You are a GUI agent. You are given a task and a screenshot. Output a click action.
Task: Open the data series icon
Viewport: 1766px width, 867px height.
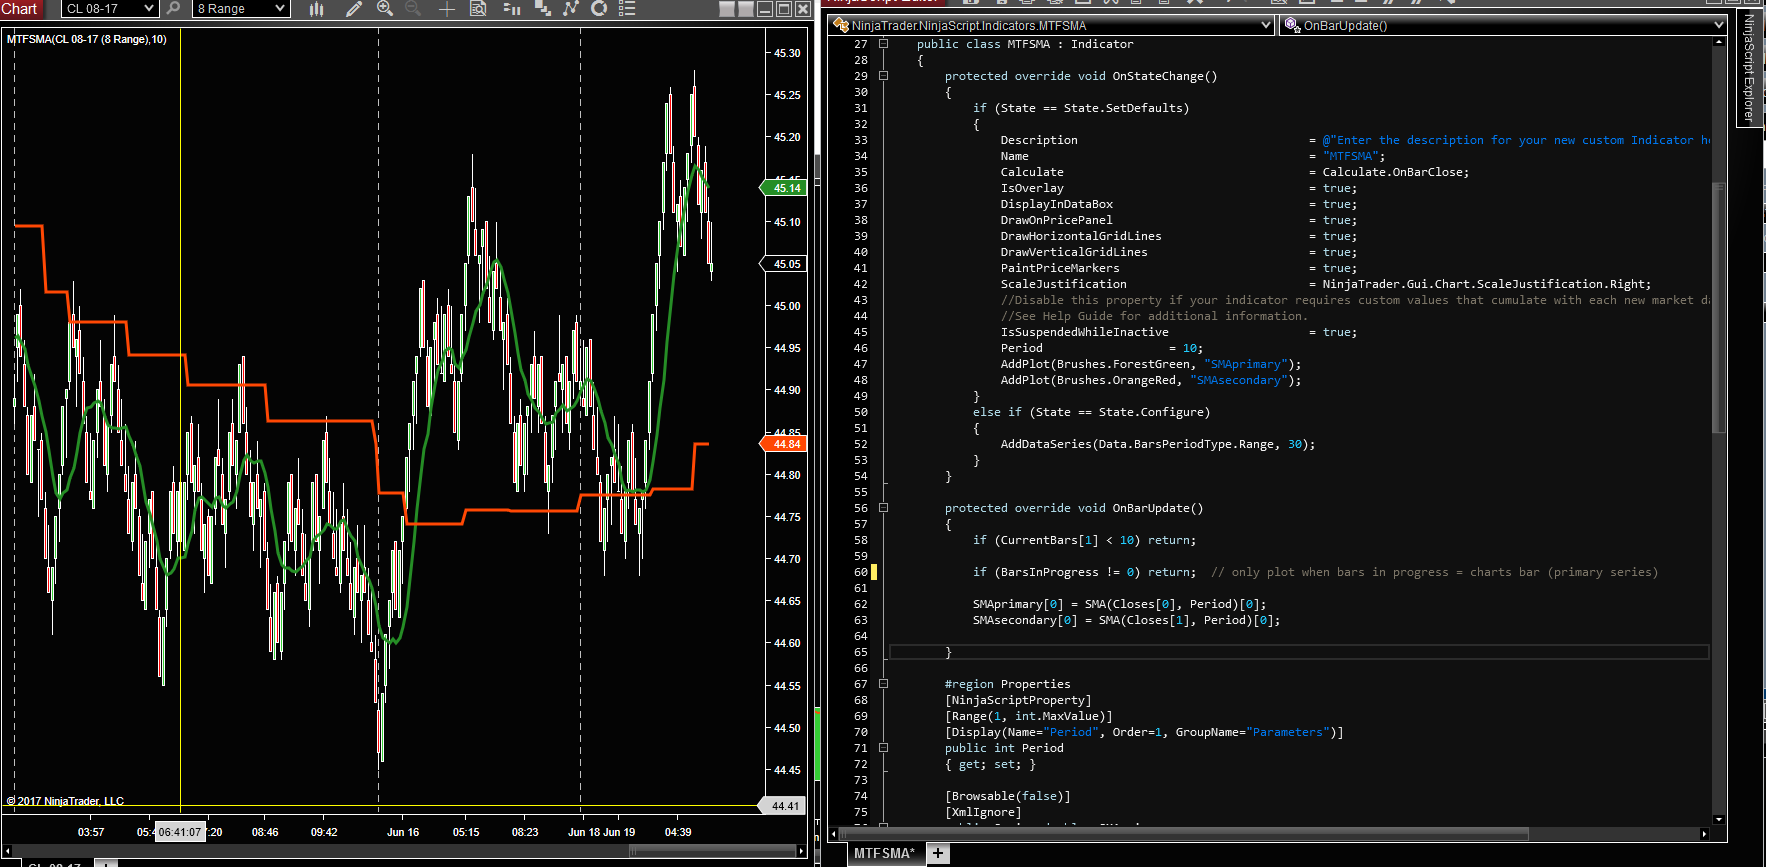[512, 9]
